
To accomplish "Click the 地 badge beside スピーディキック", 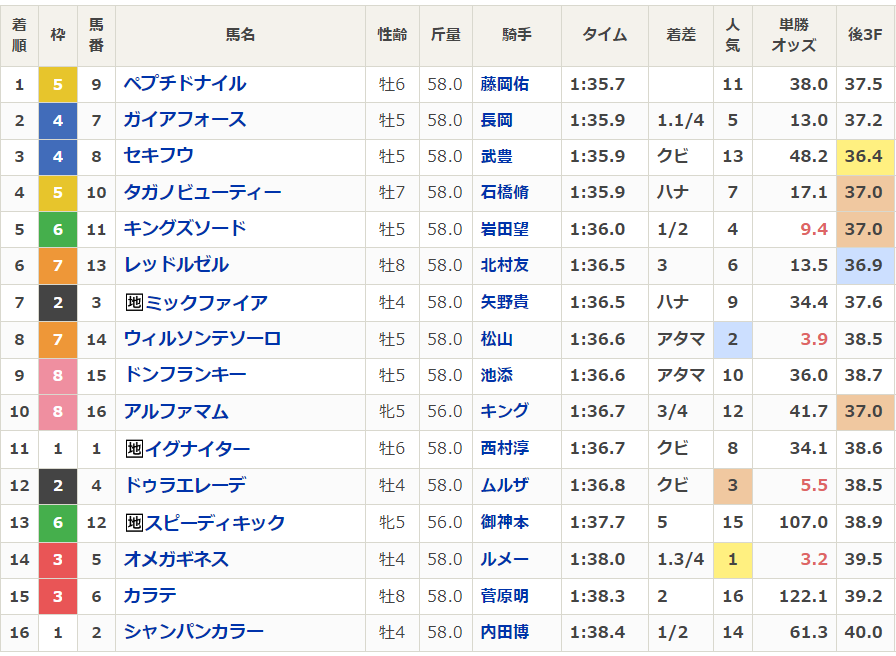I will (x=133, y=522).
